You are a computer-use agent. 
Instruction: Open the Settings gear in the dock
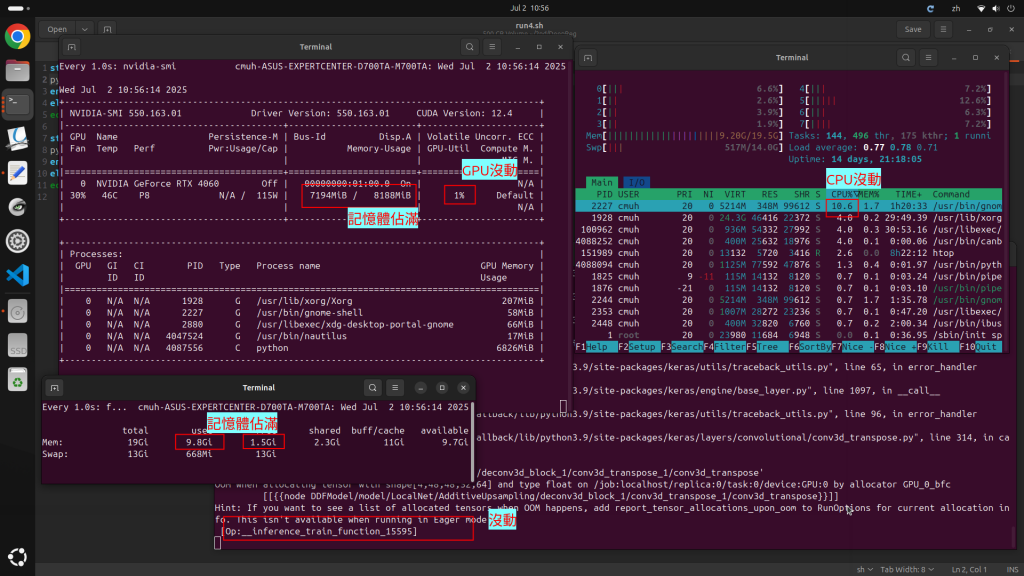pyautogui.click(x=17, y=241)
